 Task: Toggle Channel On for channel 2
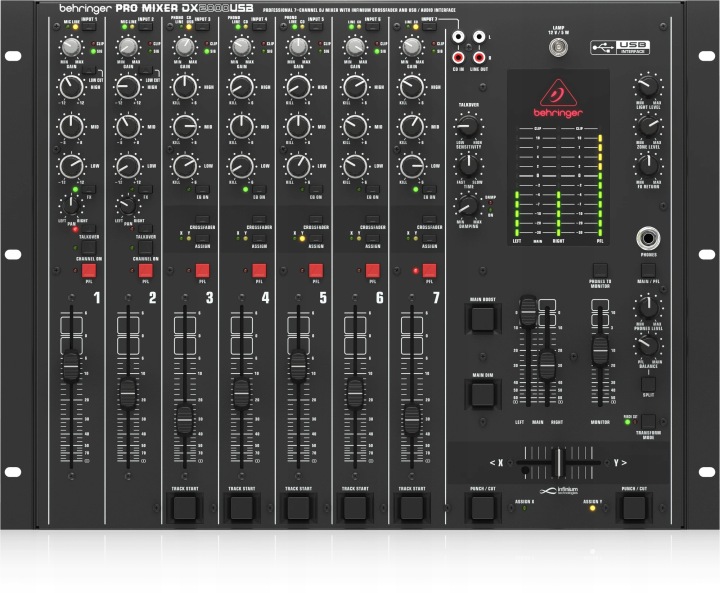pyautogui.click(x=146, y=248)
